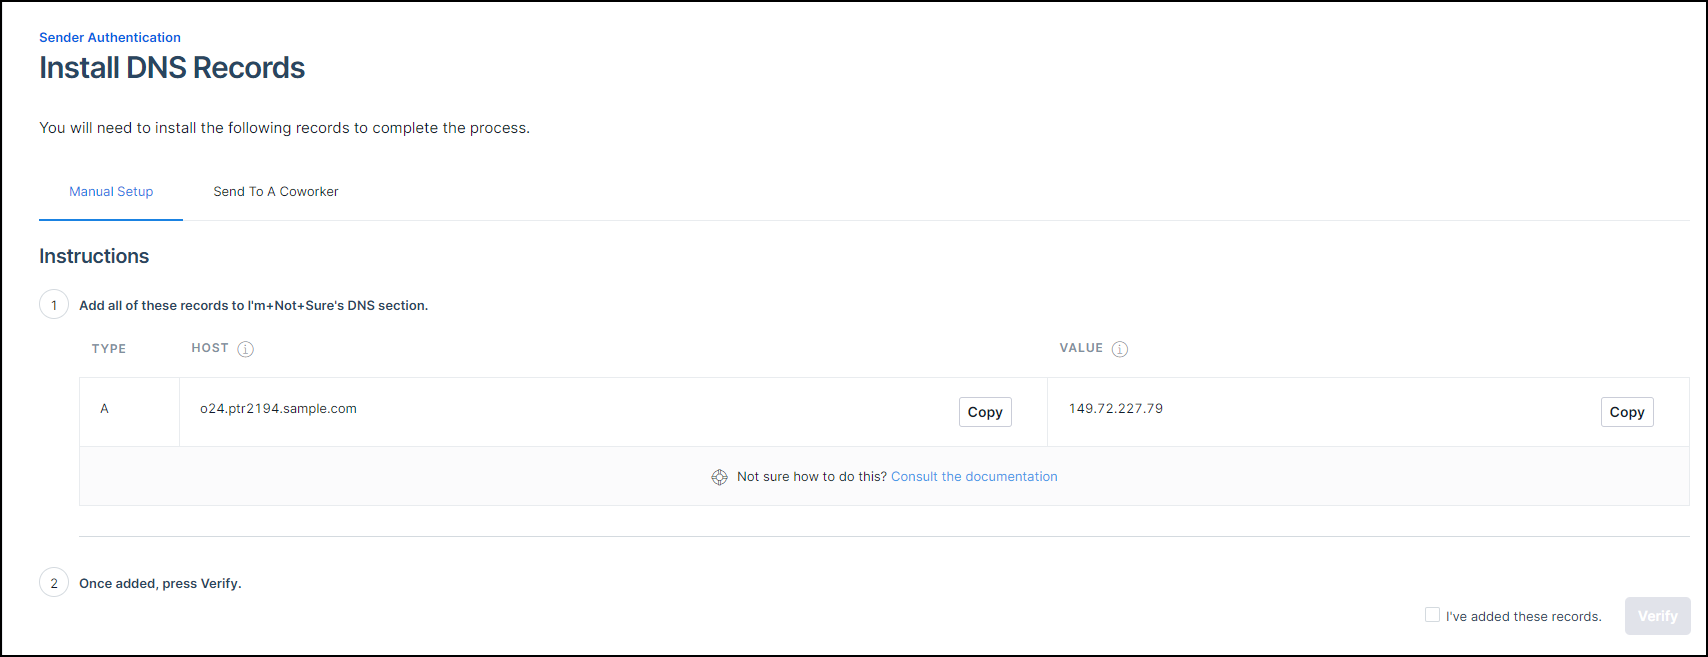
Task: Click the host text o24.ptr2194.sample.com
Action: click(x=278, y=409)
